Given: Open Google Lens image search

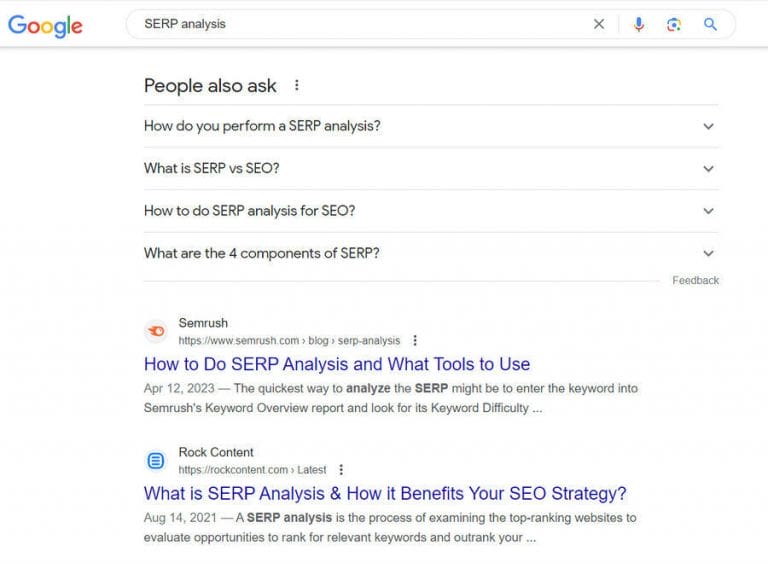Looking at the screenshot, I should 674,24.
